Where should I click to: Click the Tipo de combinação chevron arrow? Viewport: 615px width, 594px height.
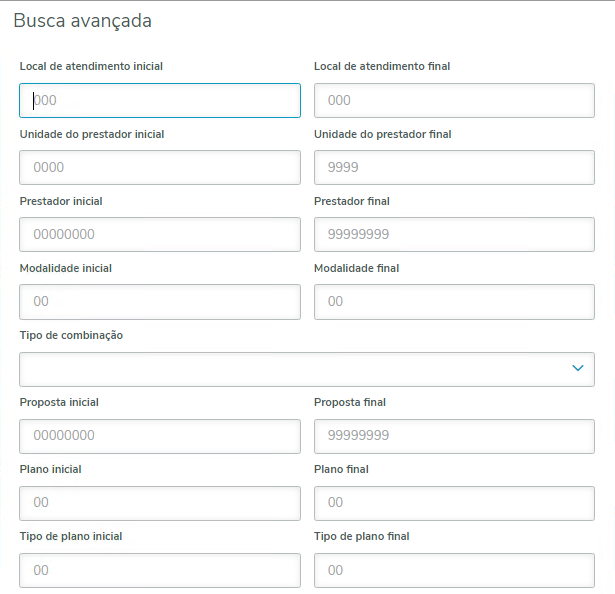[577, 369]
